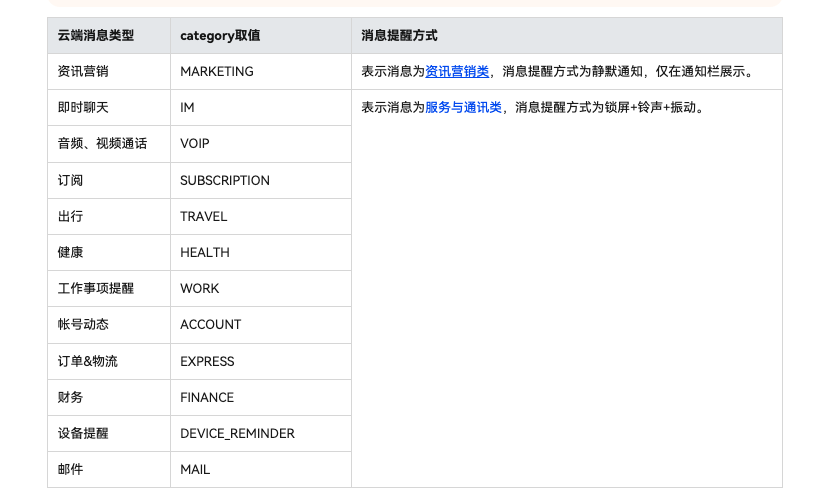The width and height of the screenshot is (818, 499).
Task: Select the 订阅 cell
Action: tap(109, 180)
